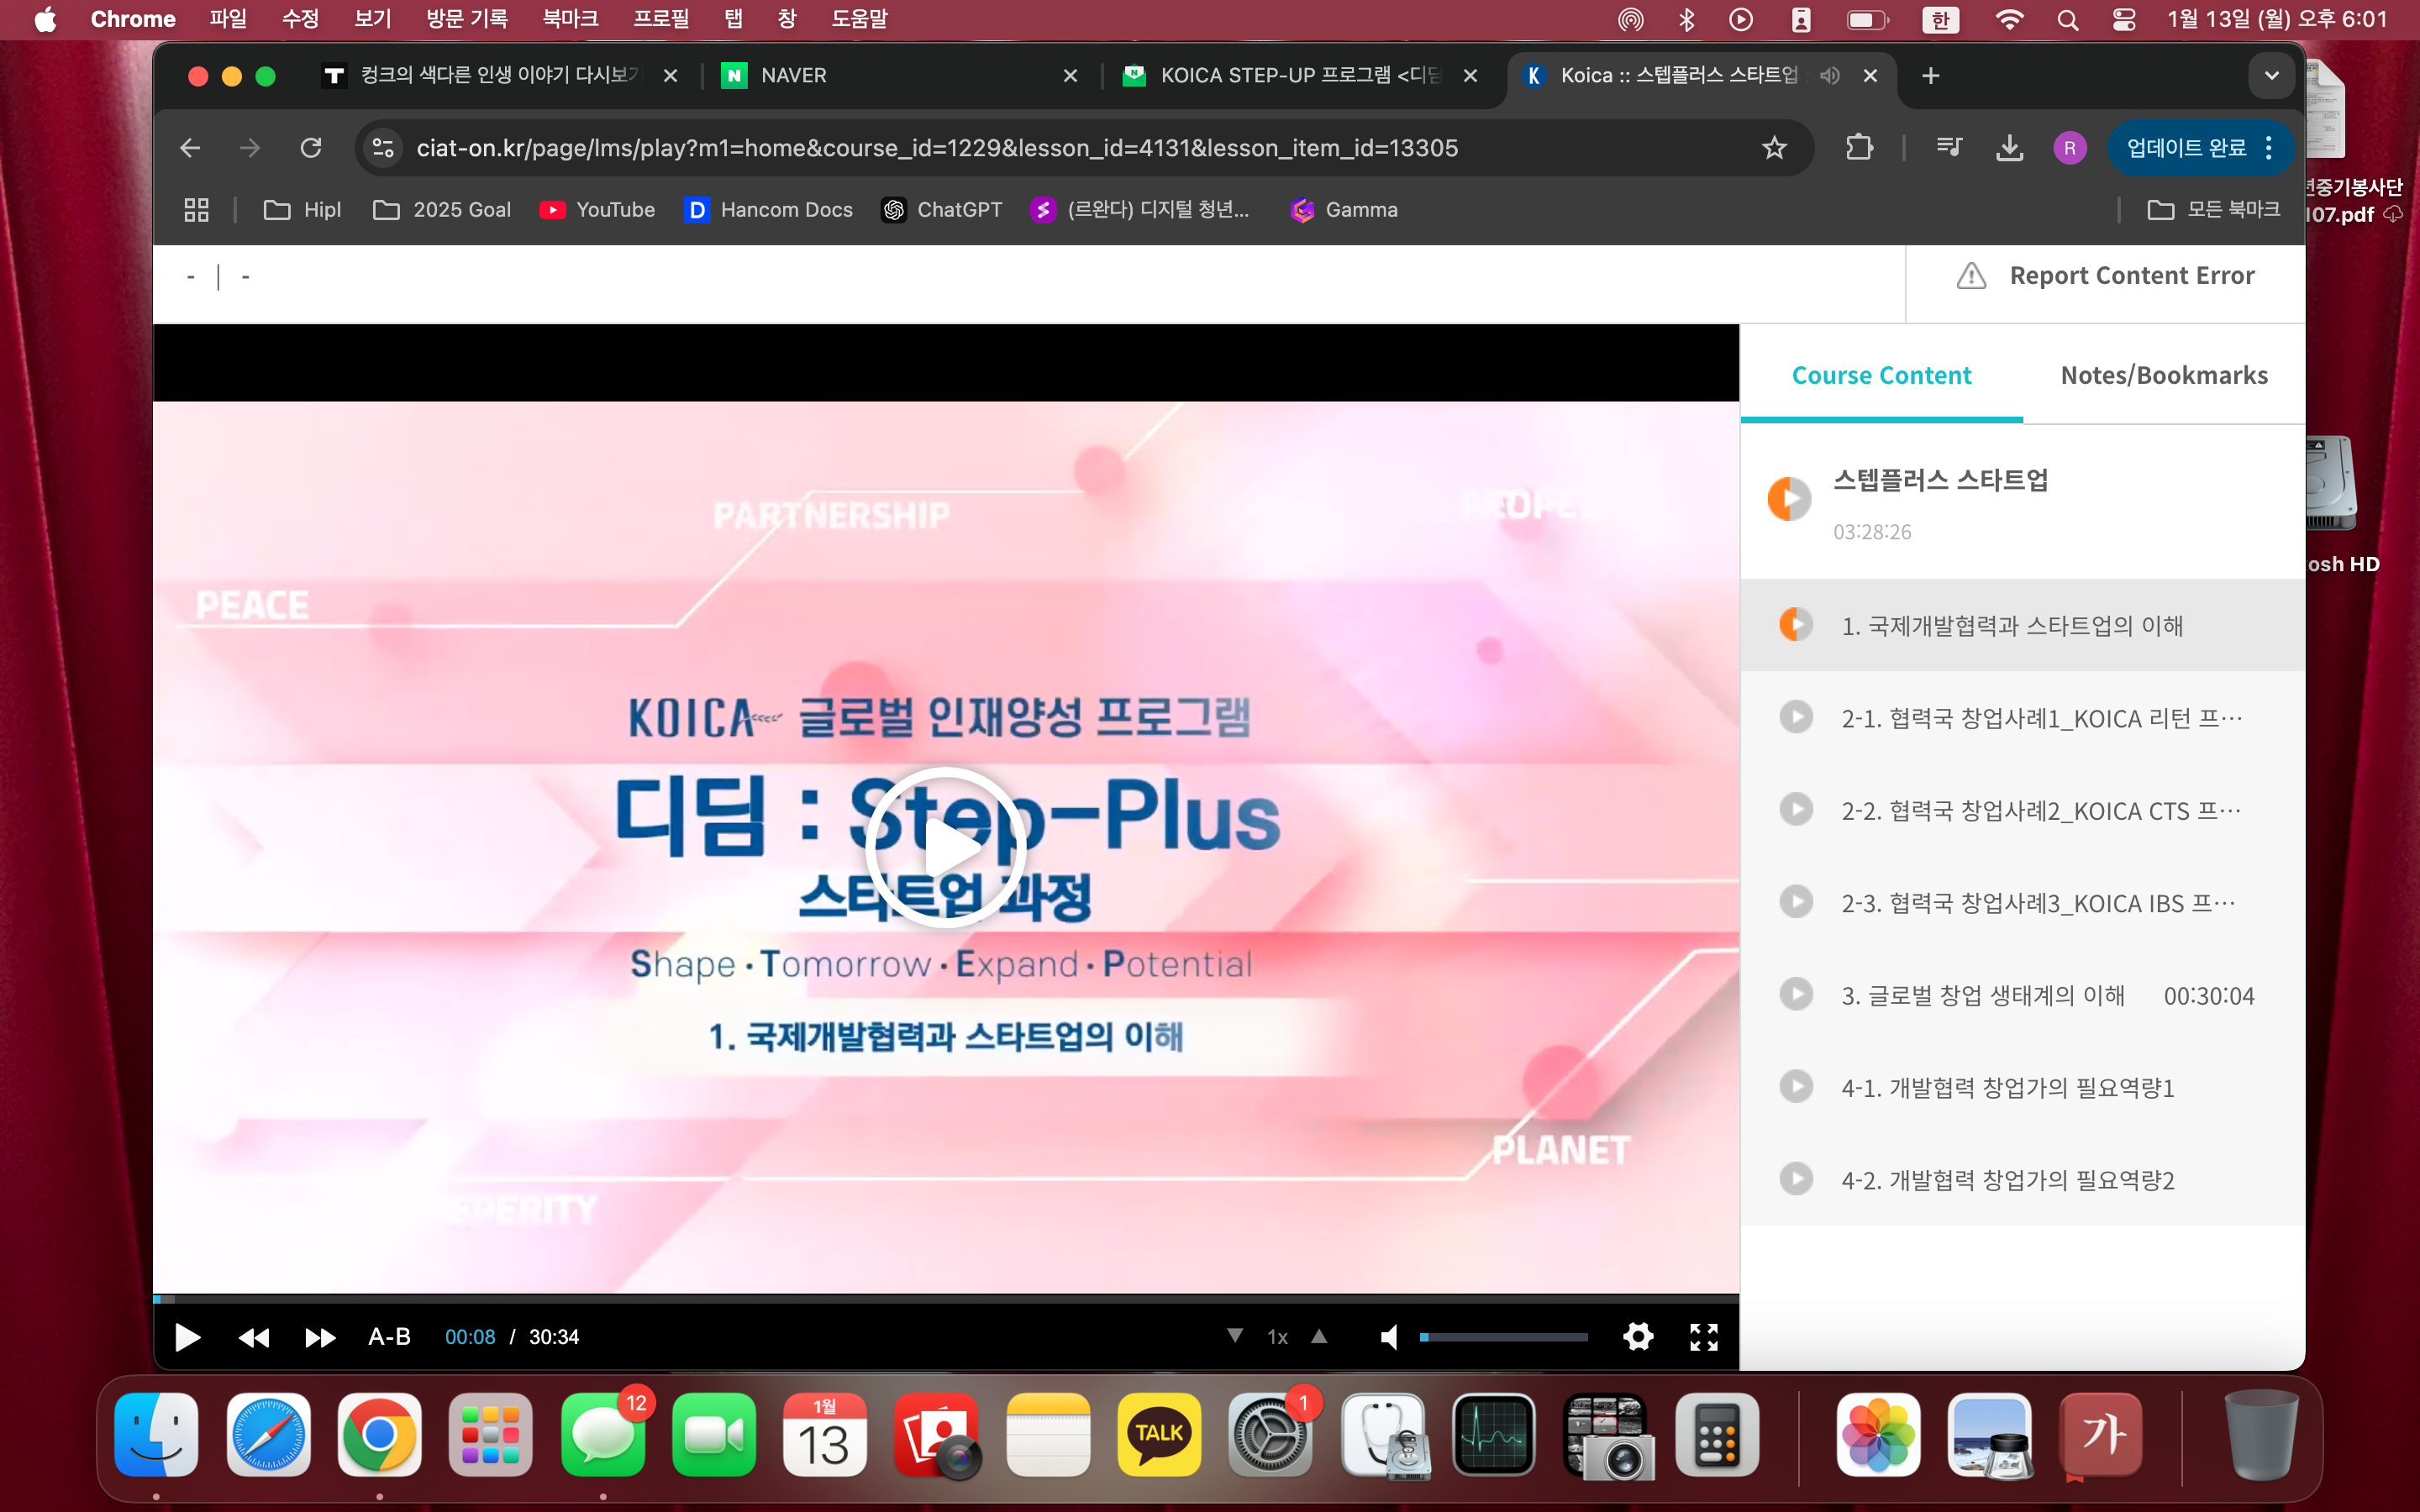This screenshot has width=2420, height=1512.
Task: Adjust the volume slider in the player
Action: tap(1503, 1337)
